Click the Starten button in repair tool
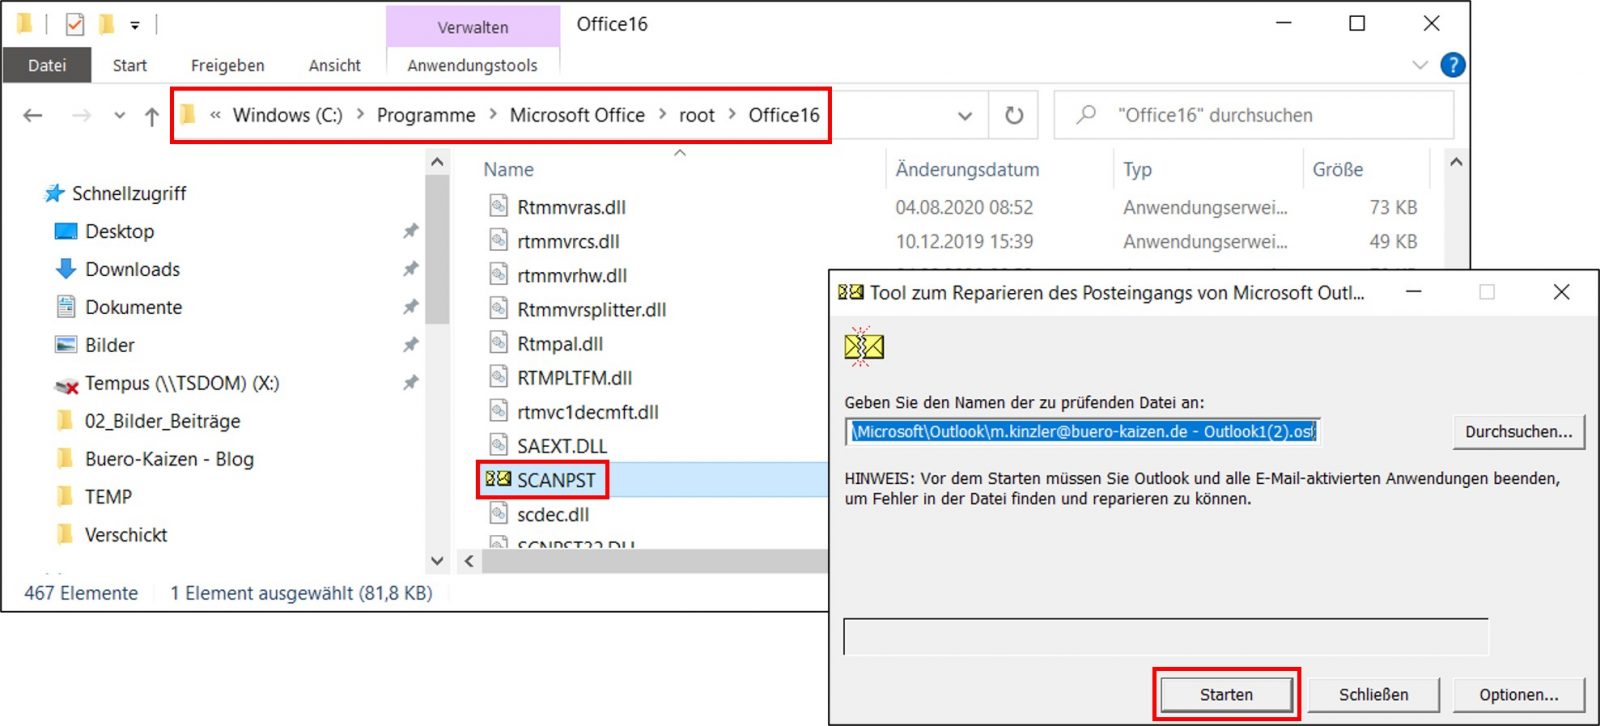The image size is (1600, 726). (1226, 694)
